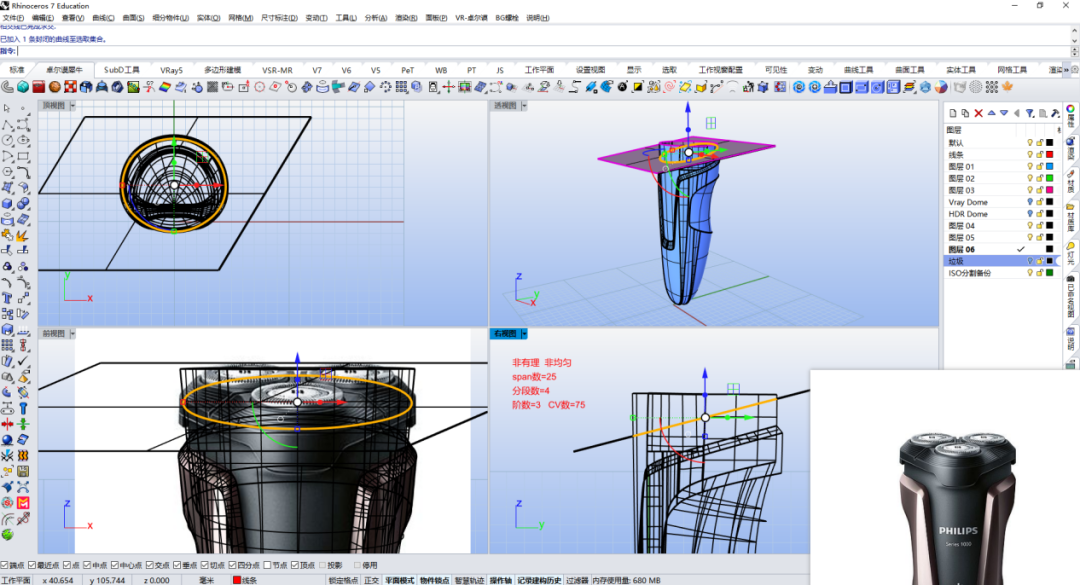Viewport: 1080px width, 585px height.
Task: Toggle visibility bulb of 默认 layer
Action: tap(1030, 143)
